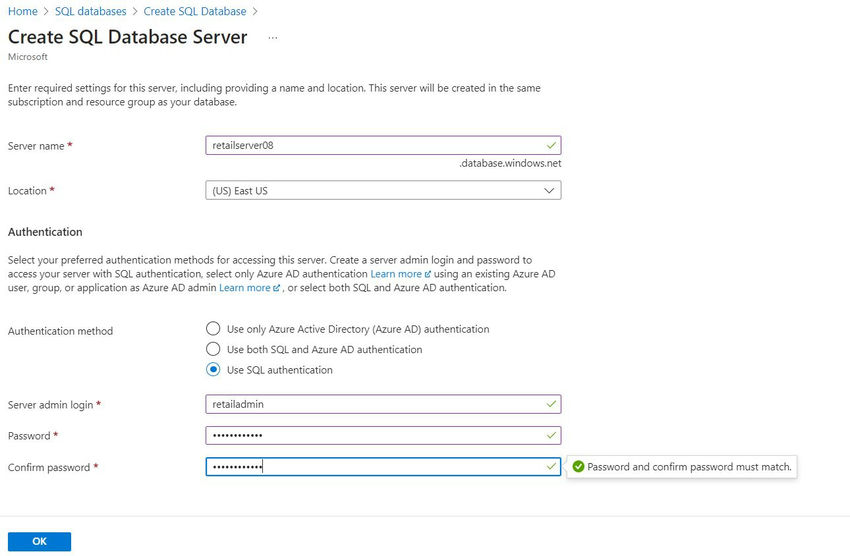850x556 pixels.
Task: Open Learn more link about Azure AD authentication
Action: click(x=396, y=274)
